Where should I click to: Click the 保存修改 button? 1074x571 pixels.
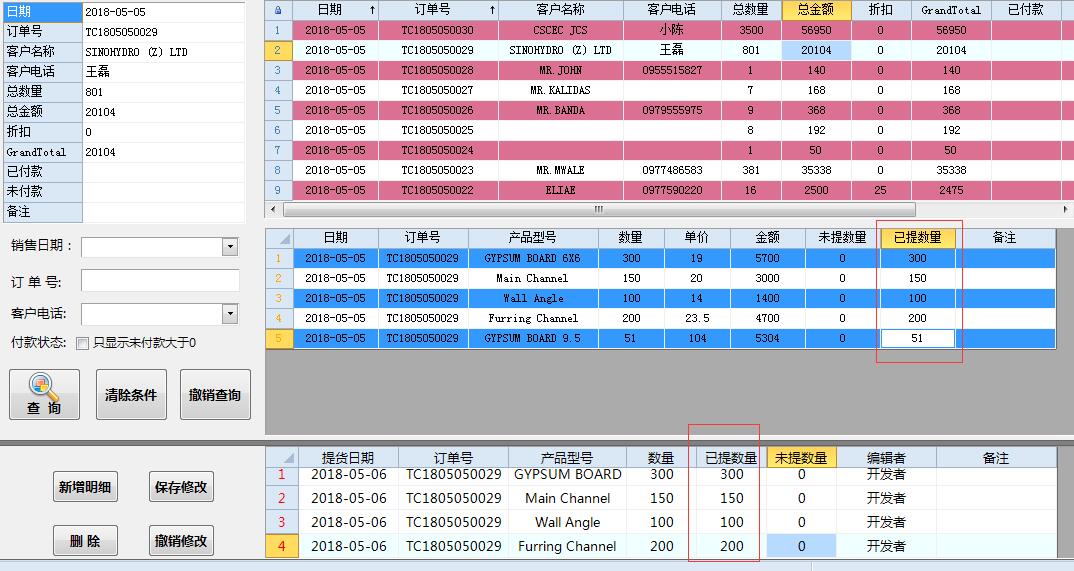coord(181,487)
